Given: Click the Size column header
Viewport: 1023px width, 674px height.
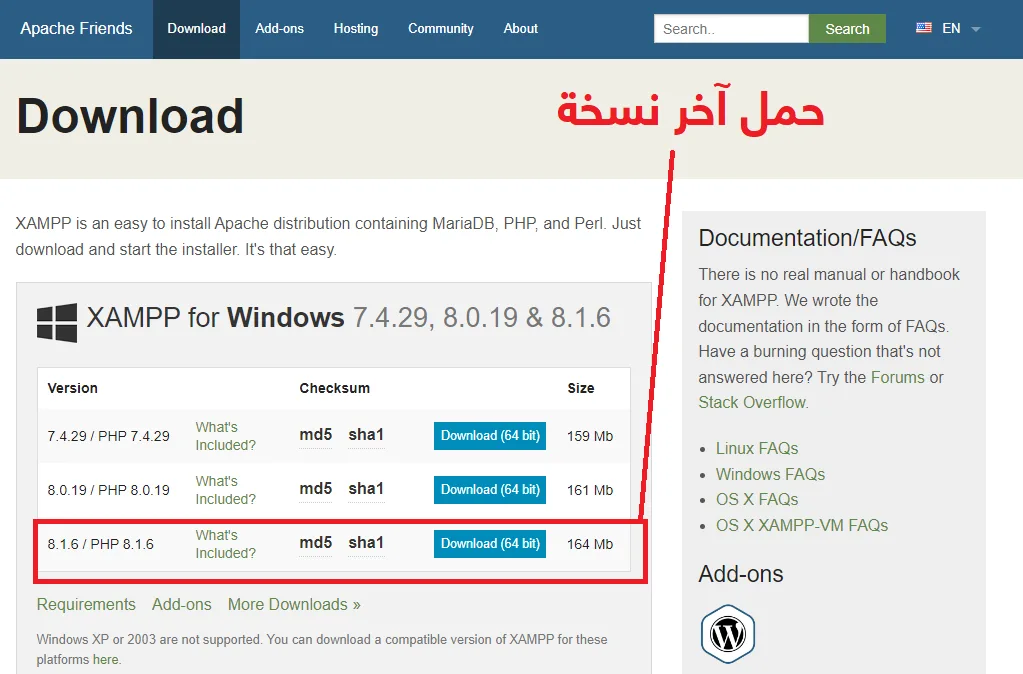Looking at the screenshot, I should 581,388.
